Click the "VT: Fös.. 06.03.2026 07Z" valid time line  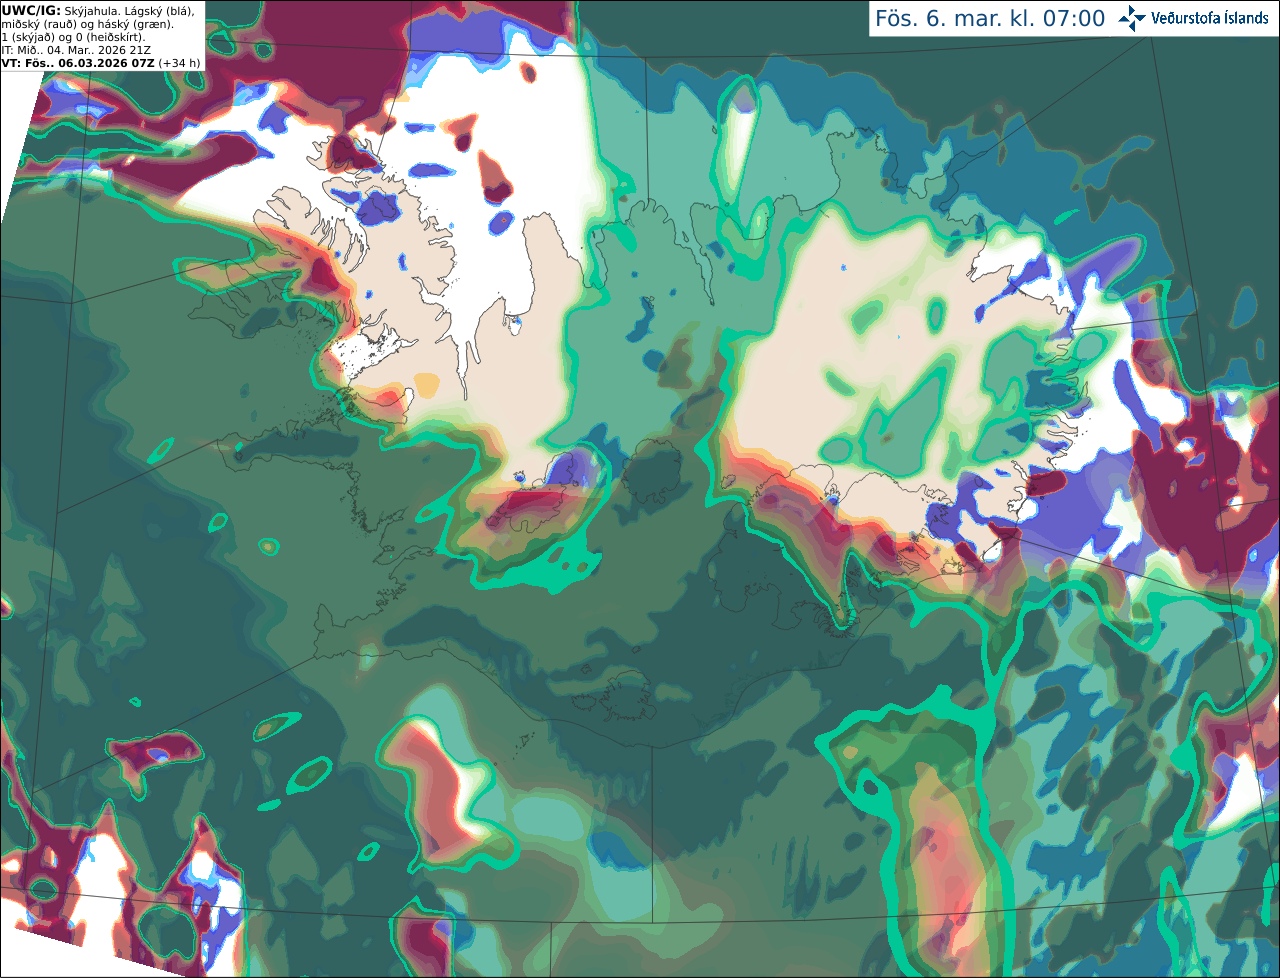click(x=77, y=63)
